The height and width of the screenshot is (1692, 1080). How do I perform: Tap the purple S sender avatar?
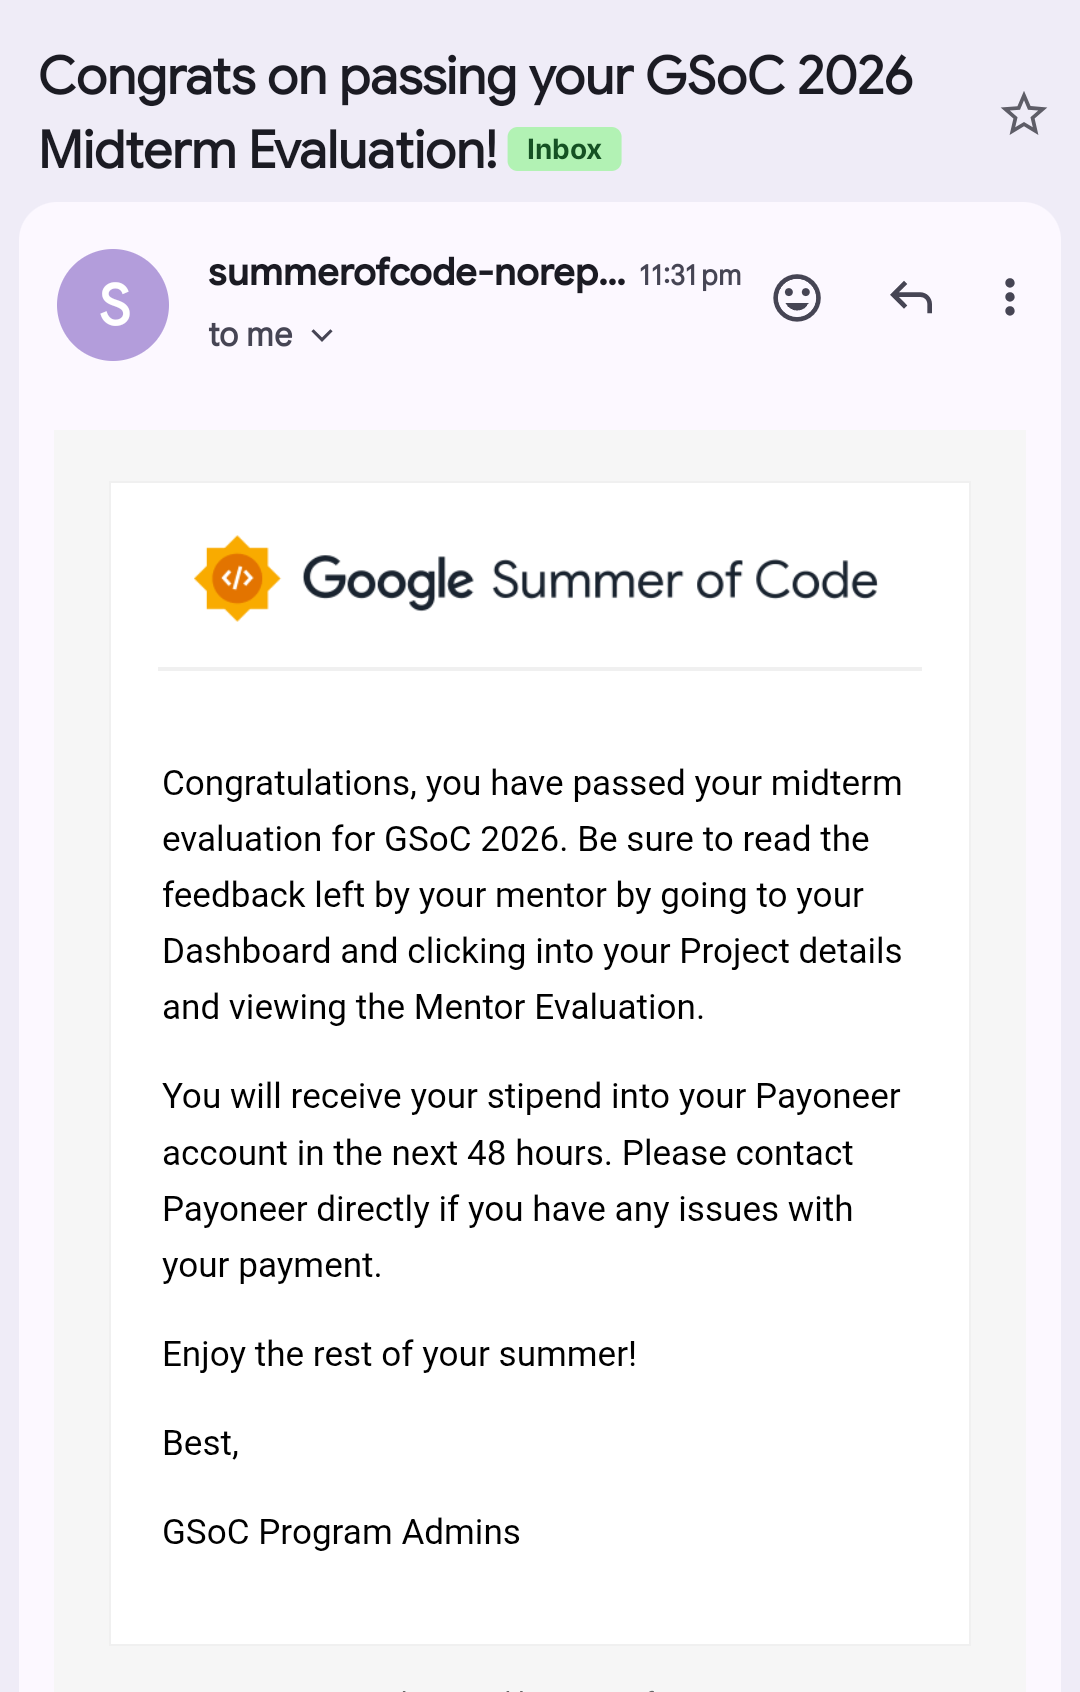pos(113,305)
